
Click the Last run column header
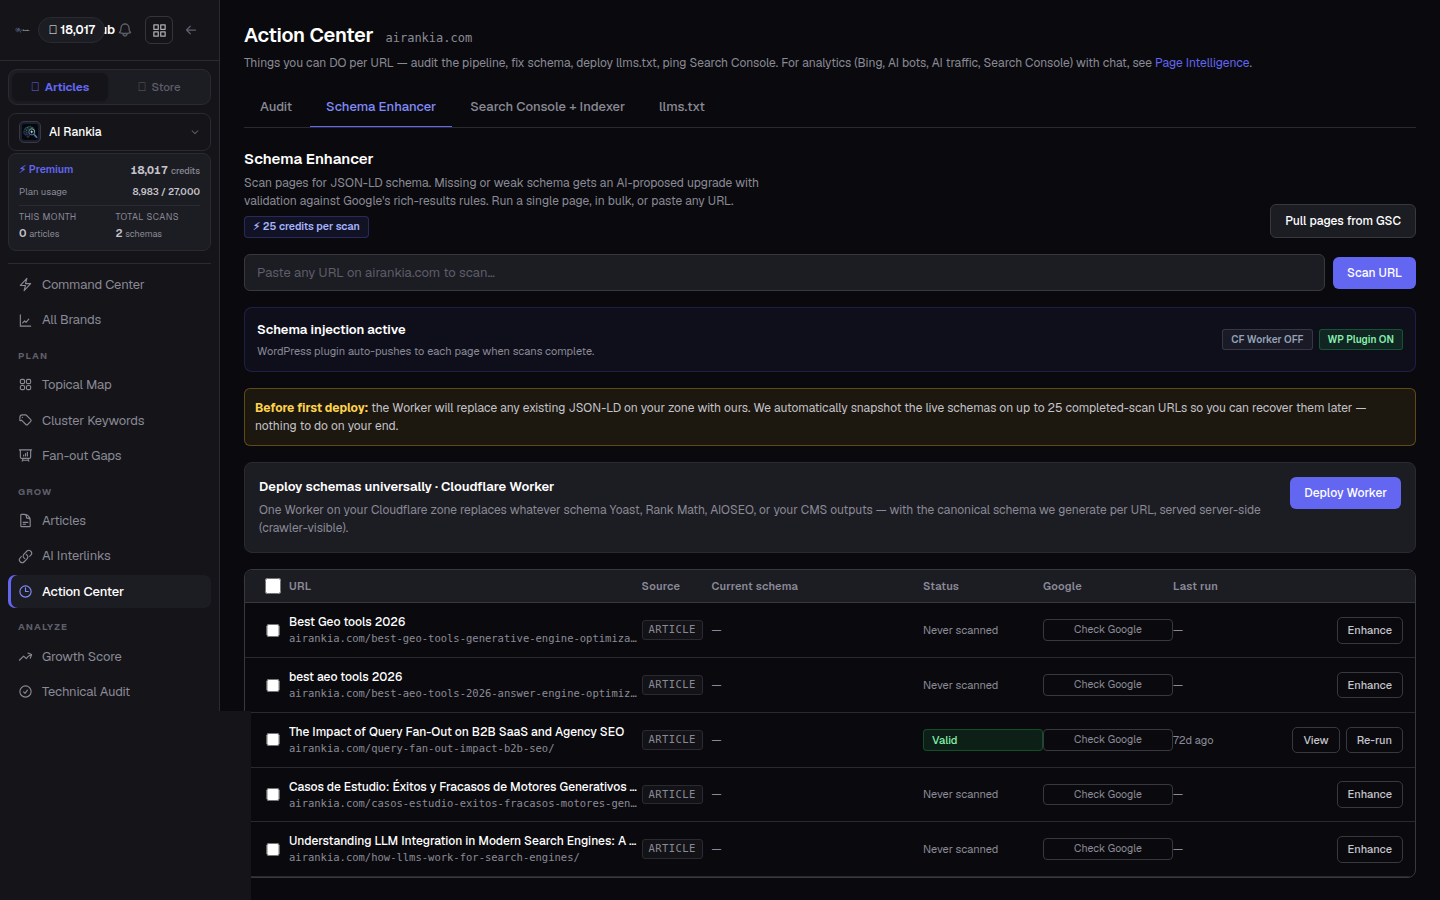[x=1195, y=587]
